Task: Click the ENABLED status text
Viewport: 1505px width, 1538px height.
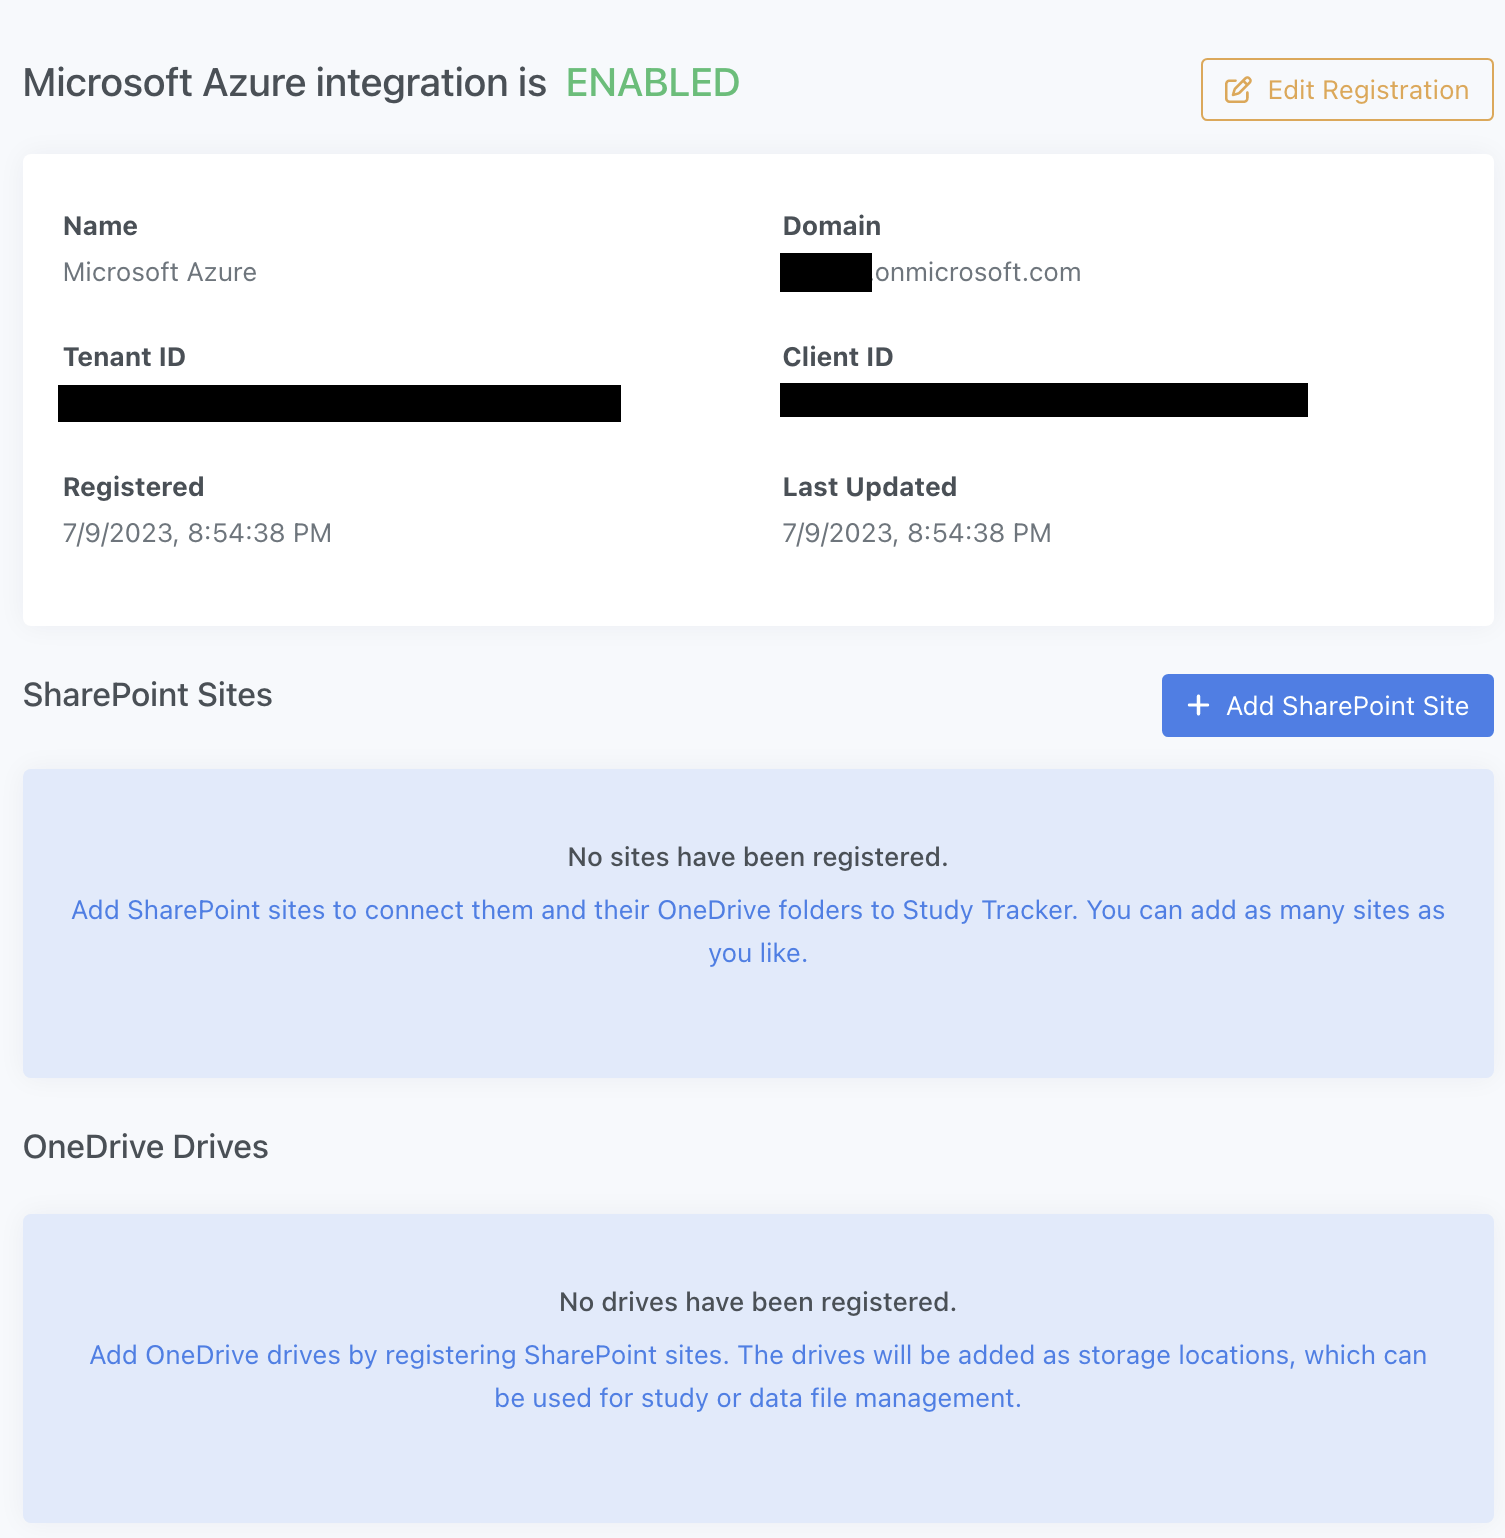Action: tap(652, 83)
